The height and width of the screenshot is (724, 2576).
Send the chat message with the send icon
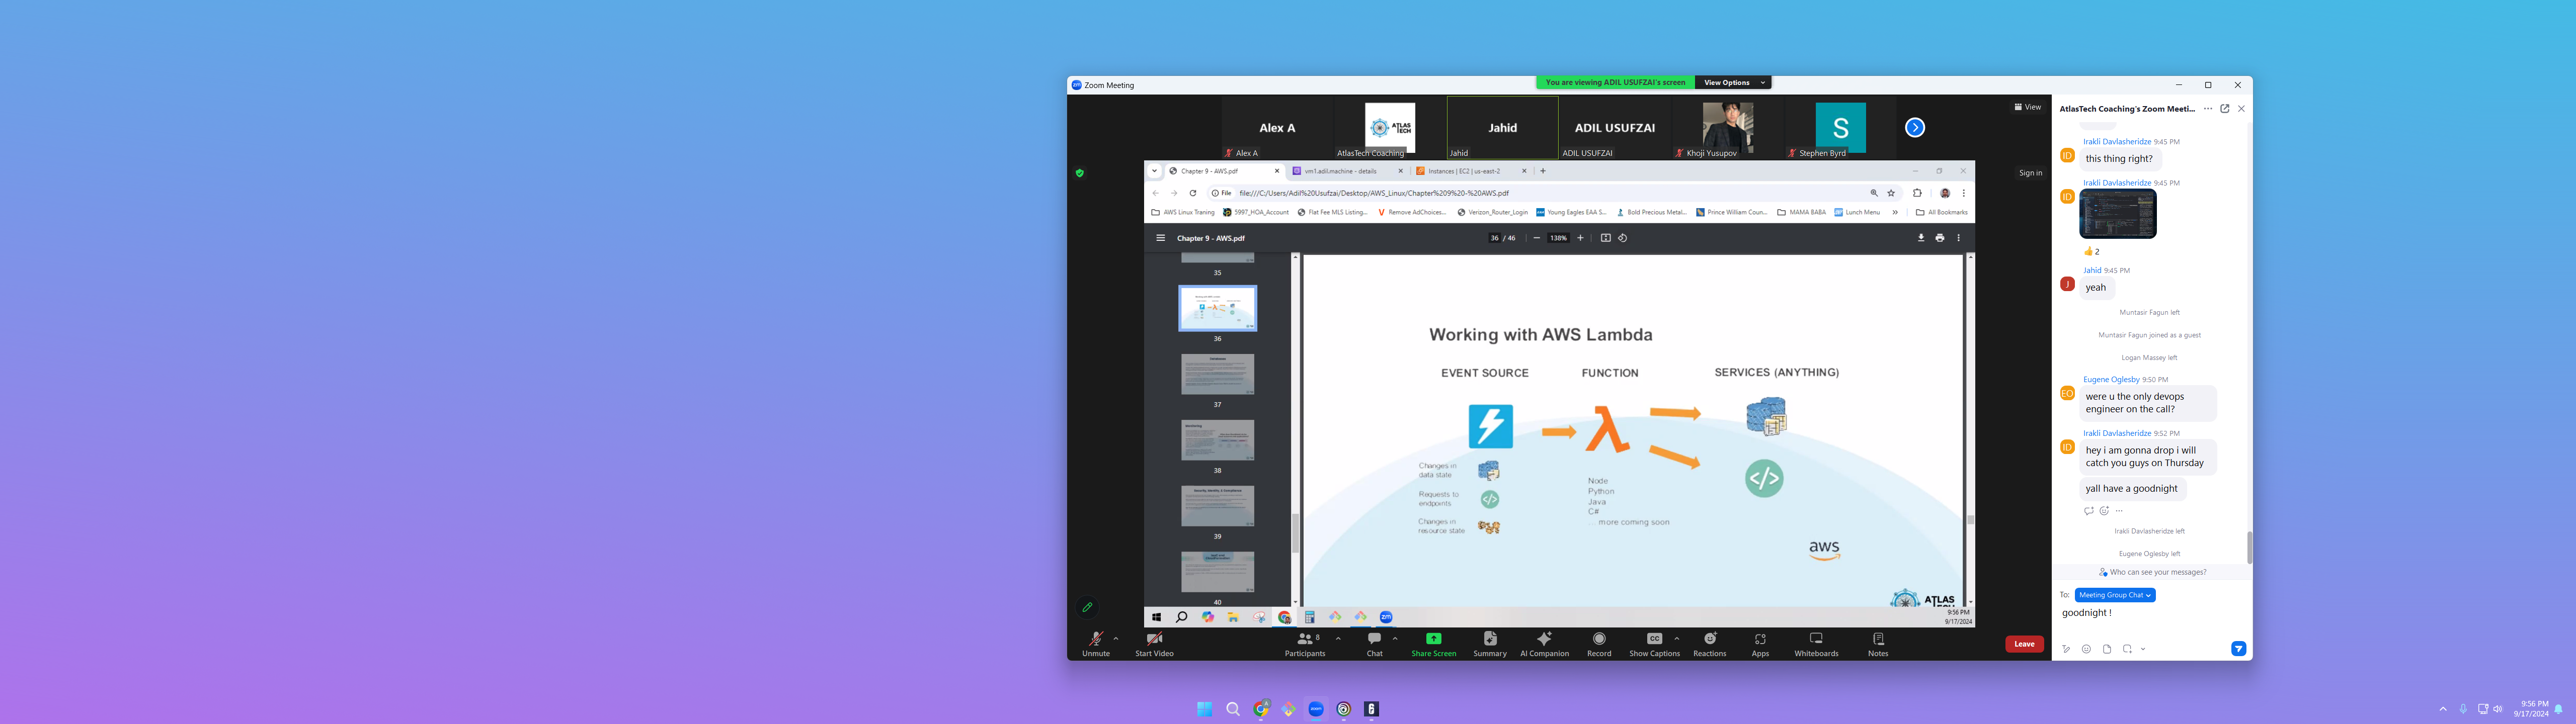coord(2238,649)
